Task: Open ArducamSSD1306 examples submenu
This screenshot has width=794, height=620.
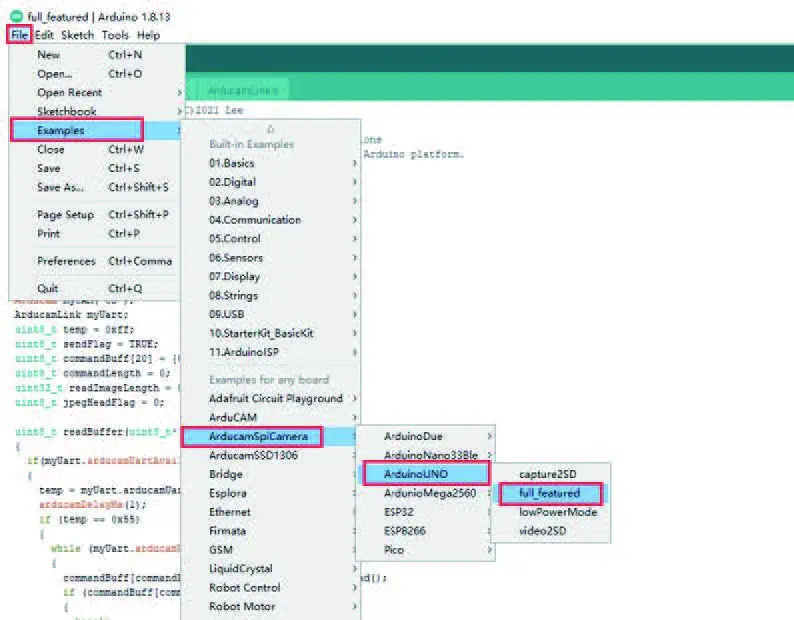Action: pos(271,455)
